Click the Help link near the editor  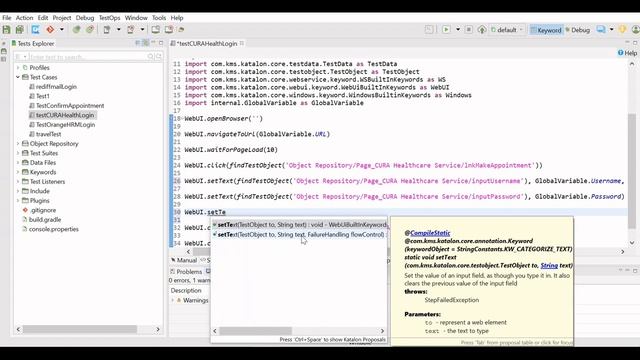coord(627,53)
